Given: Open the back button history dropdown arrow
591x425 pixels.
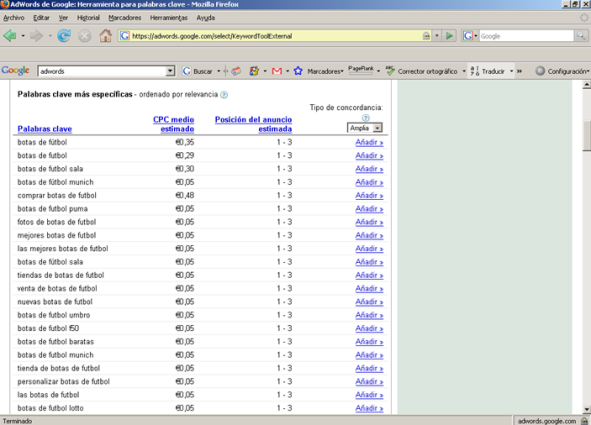Looking at the screenshot, I should pos(23,36).
